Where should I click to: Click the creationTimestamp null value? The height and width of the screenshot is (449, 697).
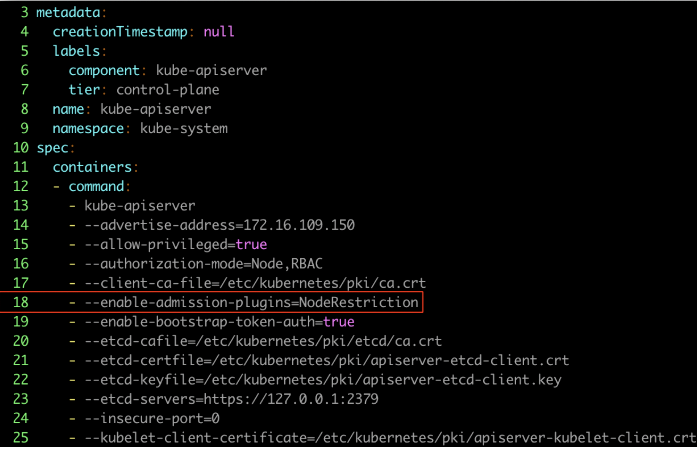click(x=219, y=32)
